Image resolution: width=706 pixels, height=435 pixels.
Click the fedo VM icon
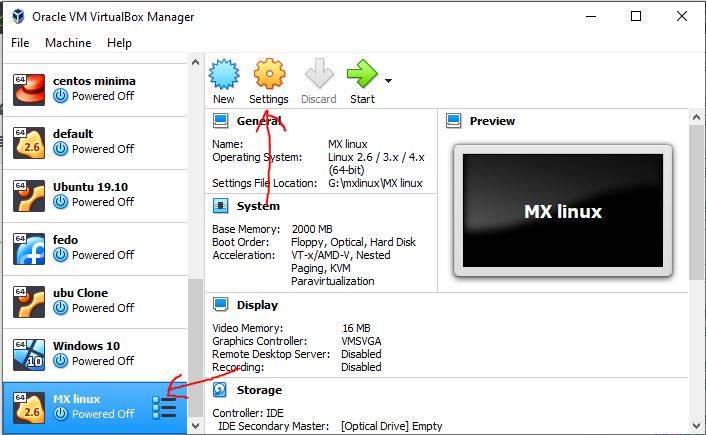(29, 247)
